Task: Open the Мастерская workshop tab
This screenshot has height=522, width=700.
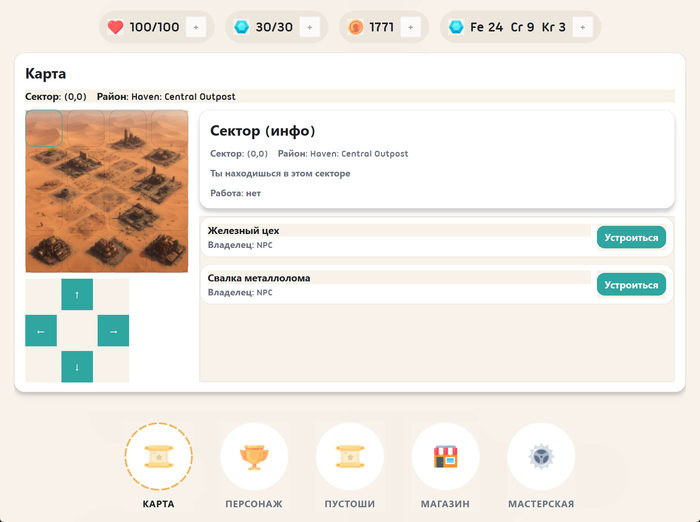Action: tap(541, 457)
